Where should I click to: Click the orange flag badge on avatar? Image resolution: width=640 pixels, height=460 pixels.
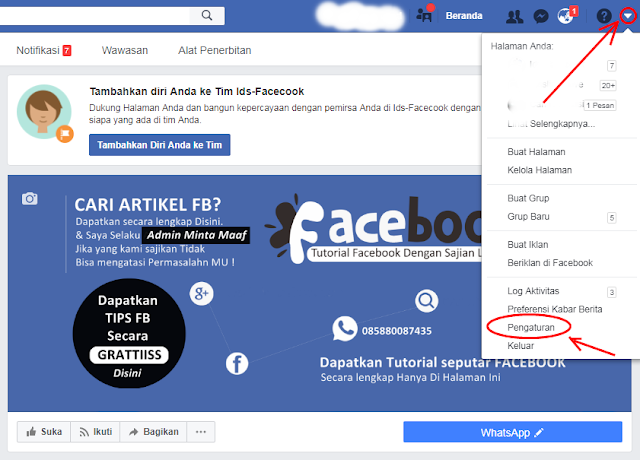(x=65, y=134)
